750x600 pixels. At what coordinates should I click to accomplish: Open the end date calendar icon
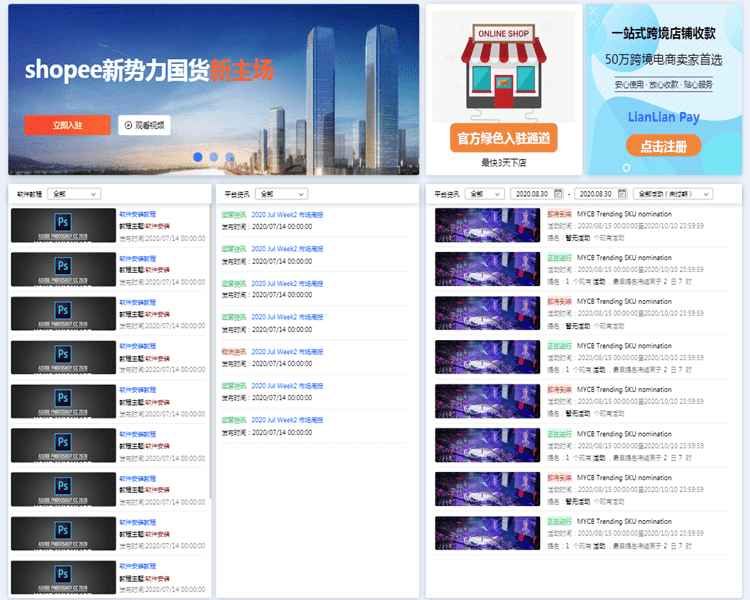pyautogui.click(x=622, y=194)
